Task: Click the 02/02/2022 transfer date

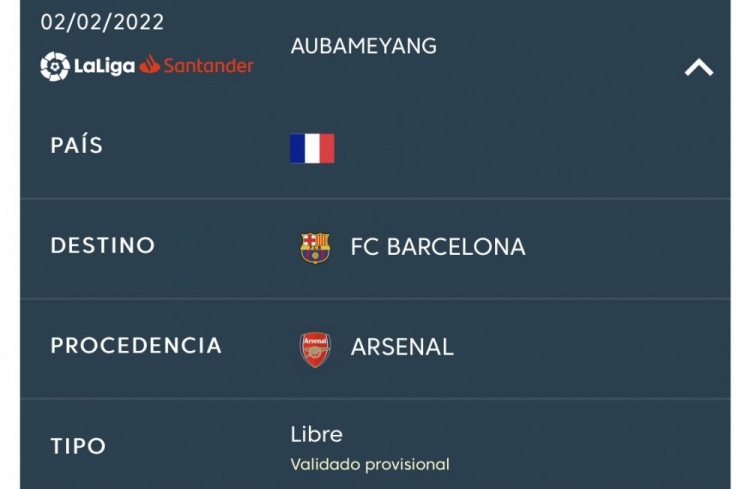Action: point(102,22)
